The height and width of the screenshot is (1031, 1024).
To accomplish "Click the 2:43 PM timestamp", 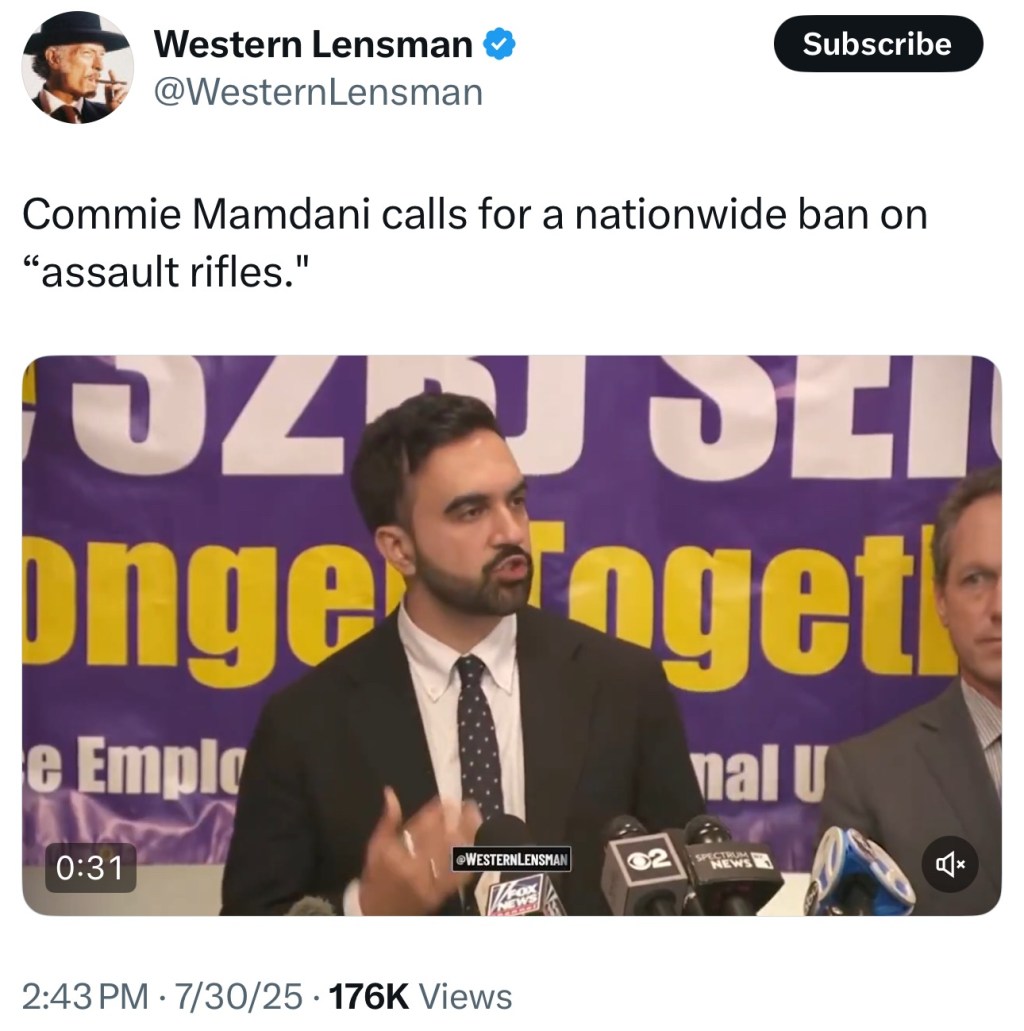I will pos(85,995).
